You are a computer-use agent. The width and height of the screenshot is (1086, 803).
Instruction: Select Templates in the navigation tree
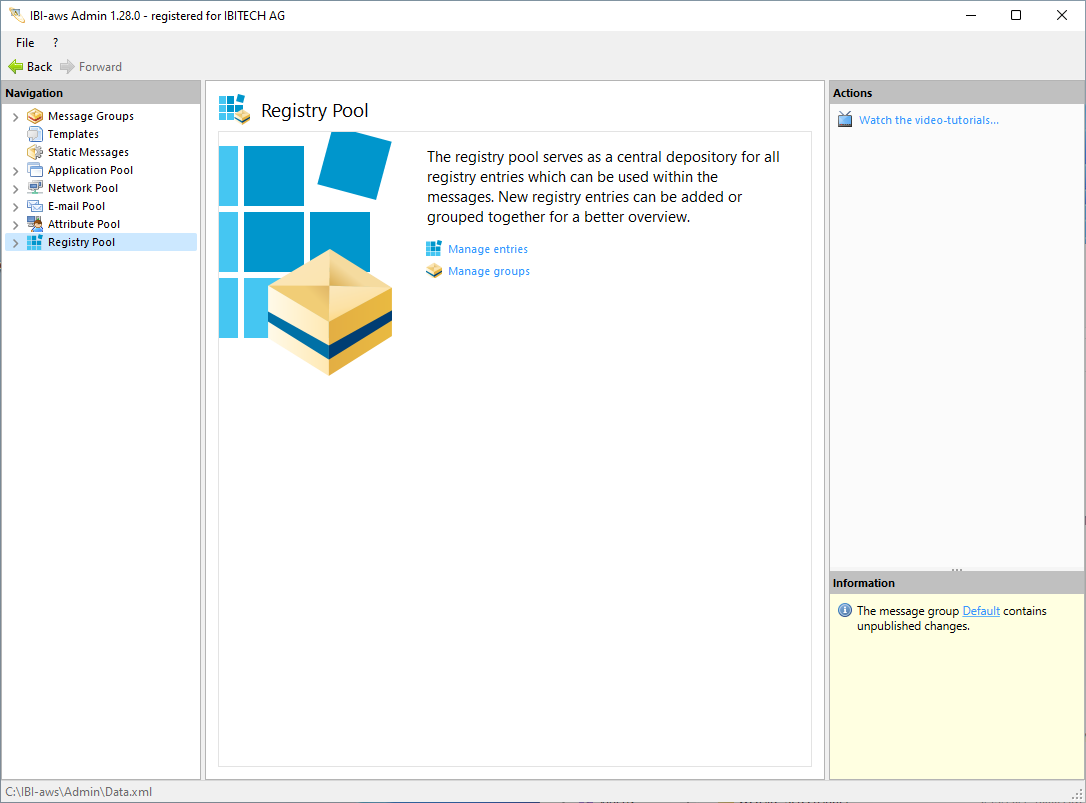coord(73,134)
